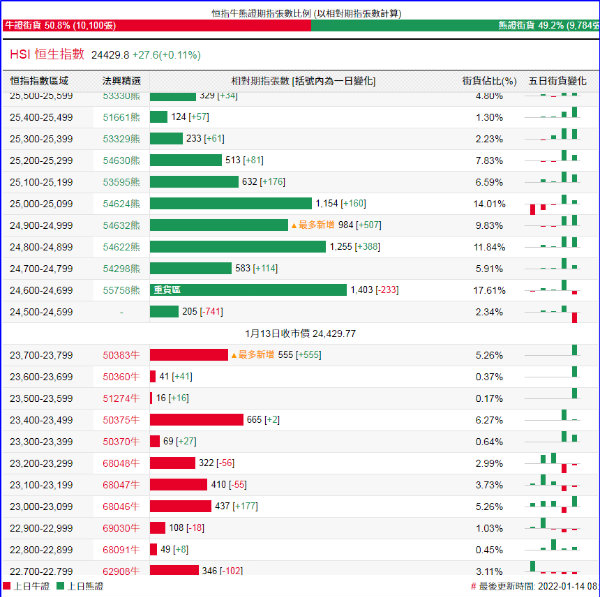Viewport: 600px width, 597px height.
Task: Open the 55758熊 warrant link
Action: click(x=121, y=290)
